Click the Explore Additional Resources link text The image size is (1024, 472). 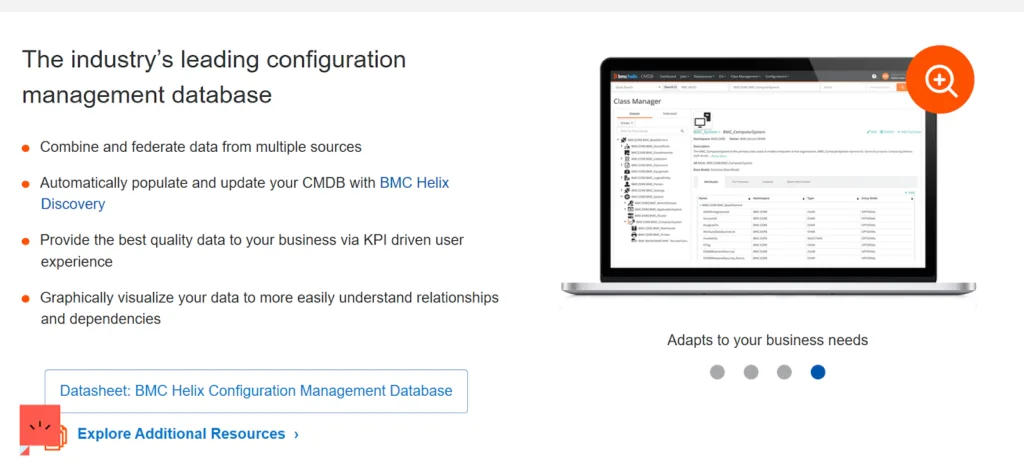point(181,434)
